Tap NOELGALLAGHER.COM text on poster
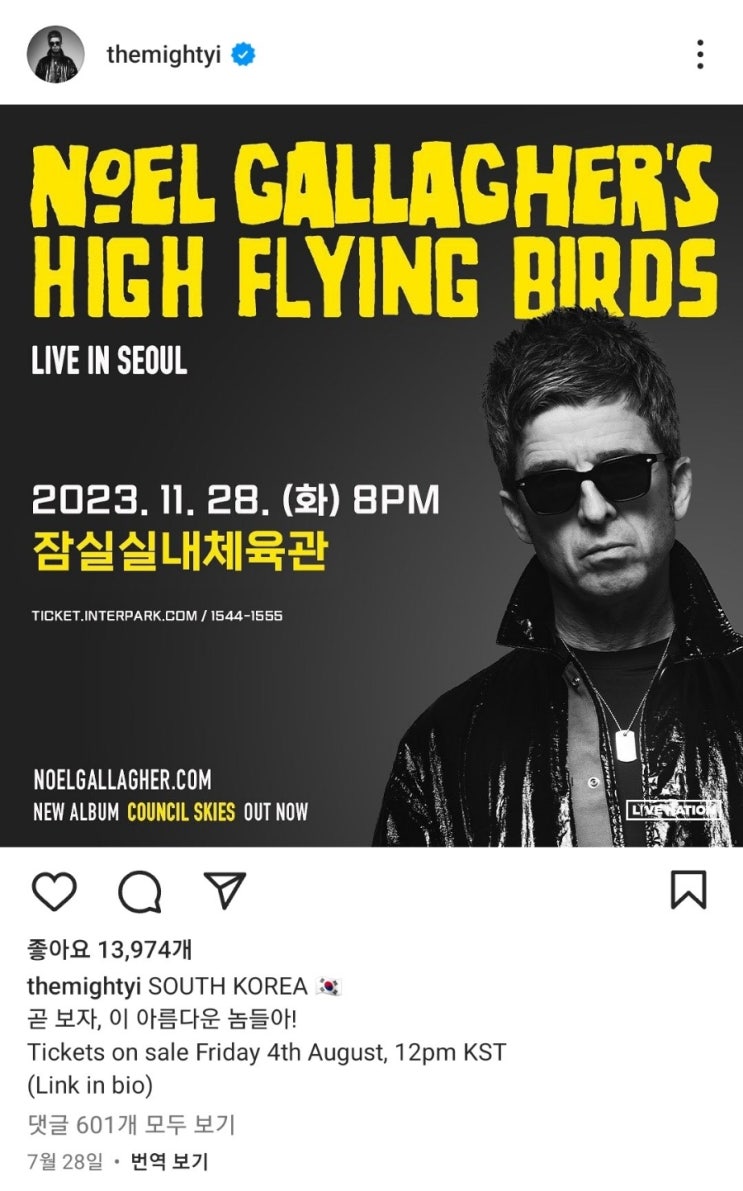This screenshot has height=1191, width=743. [x=122, y=779]
